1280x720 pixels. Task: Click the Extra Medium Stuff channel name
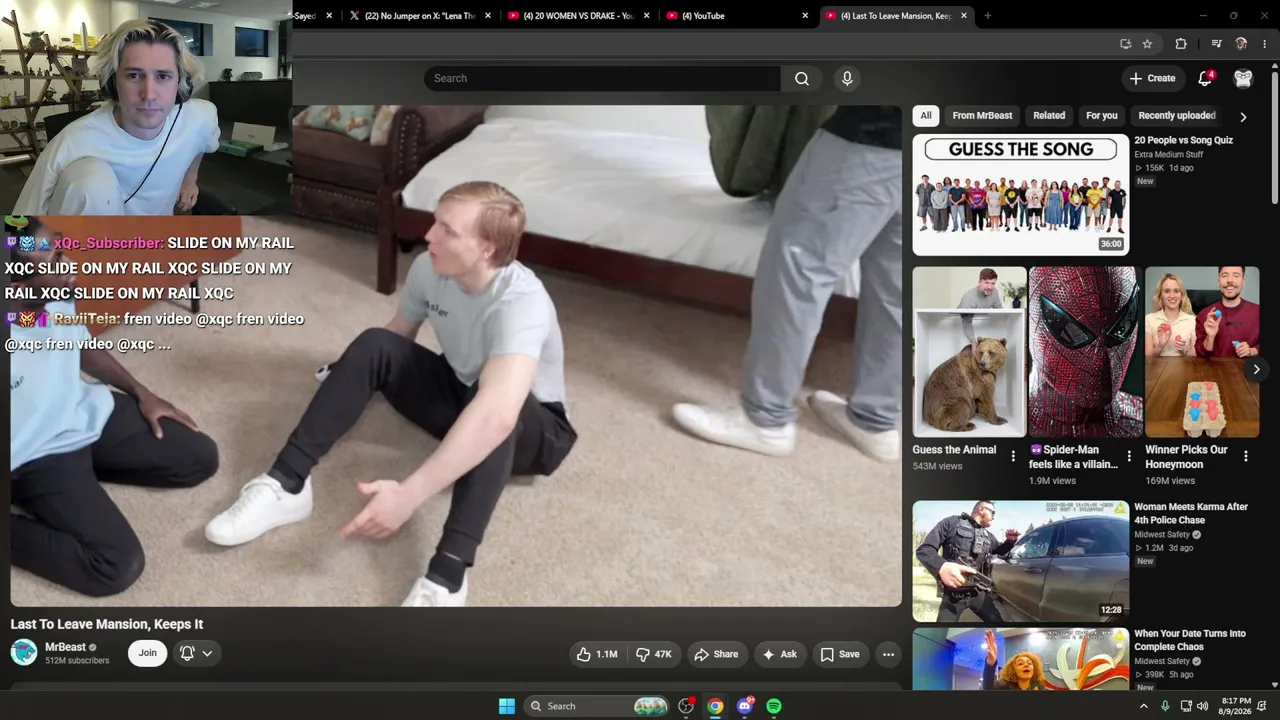[x=1169, y=155]
